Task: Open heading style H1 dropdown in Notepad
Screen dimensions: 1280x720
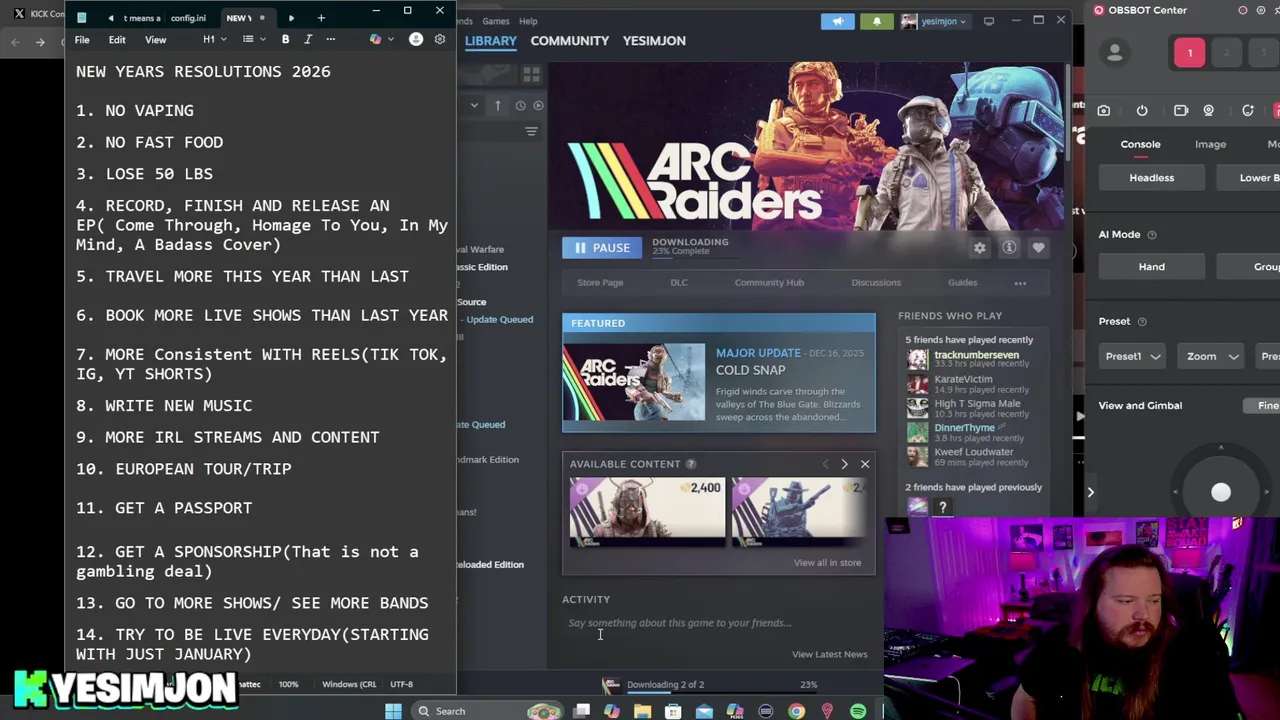Action: (x=214, y=39)
